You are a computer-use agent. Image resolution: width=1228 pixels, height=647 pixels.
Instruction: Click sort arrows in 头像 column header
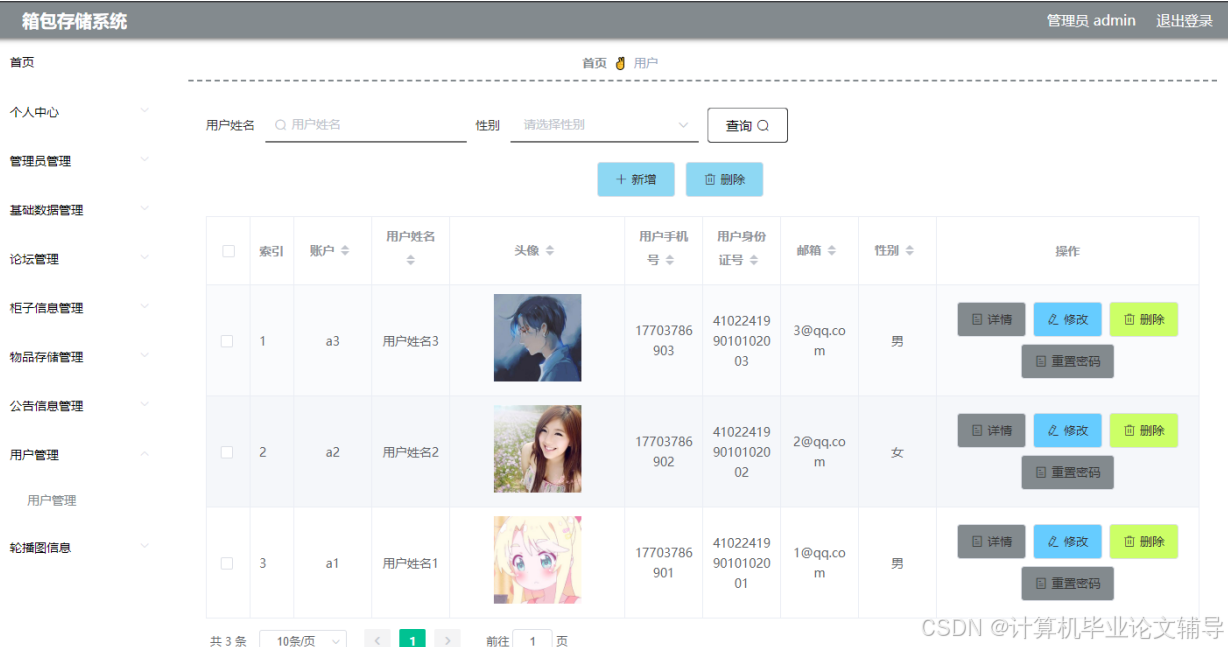(x=549, y=251)
